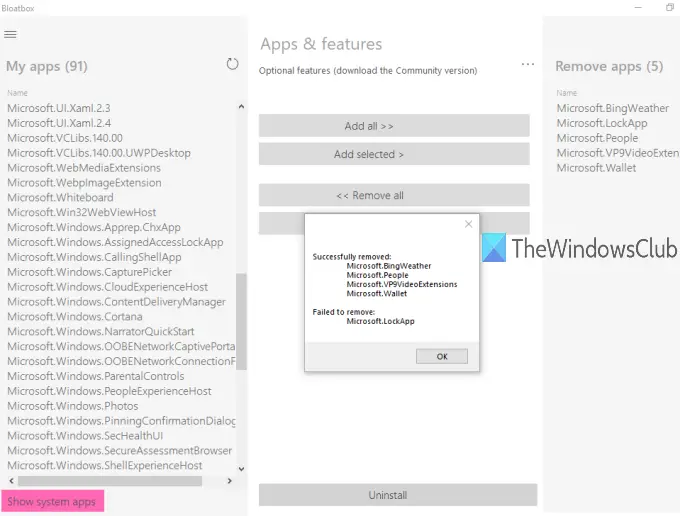Click the horizontal scrollbar thumb
This screenshot has width=680, height=516.
coord(110,481)
